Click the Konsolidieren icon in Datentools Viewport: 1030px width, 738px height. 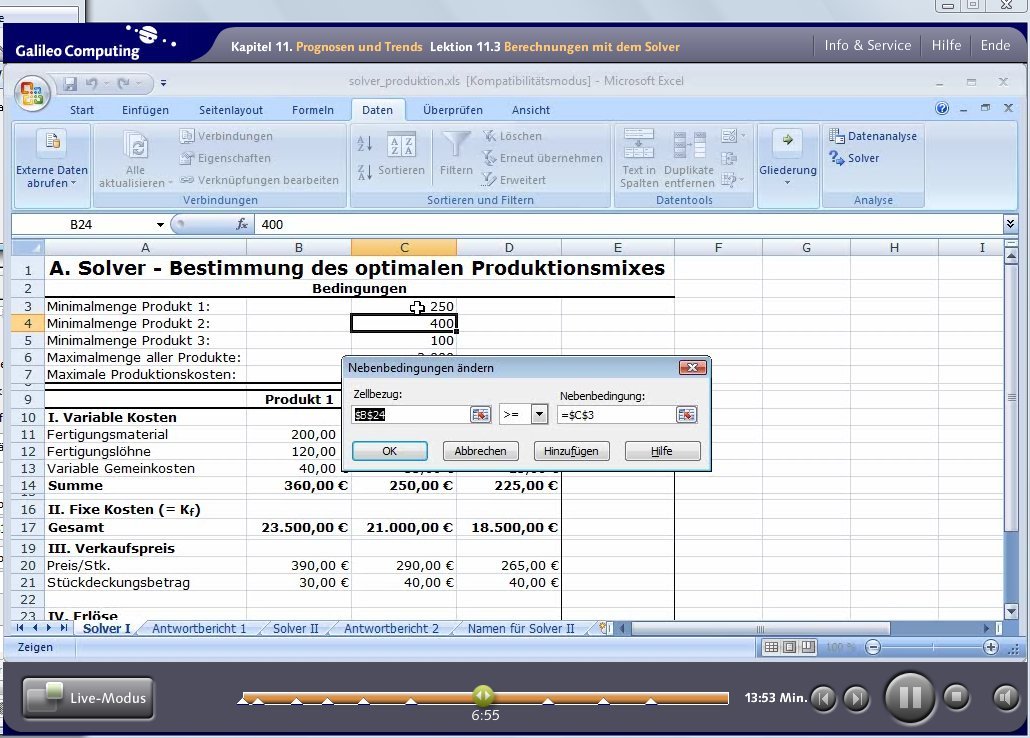pos(729,158)
